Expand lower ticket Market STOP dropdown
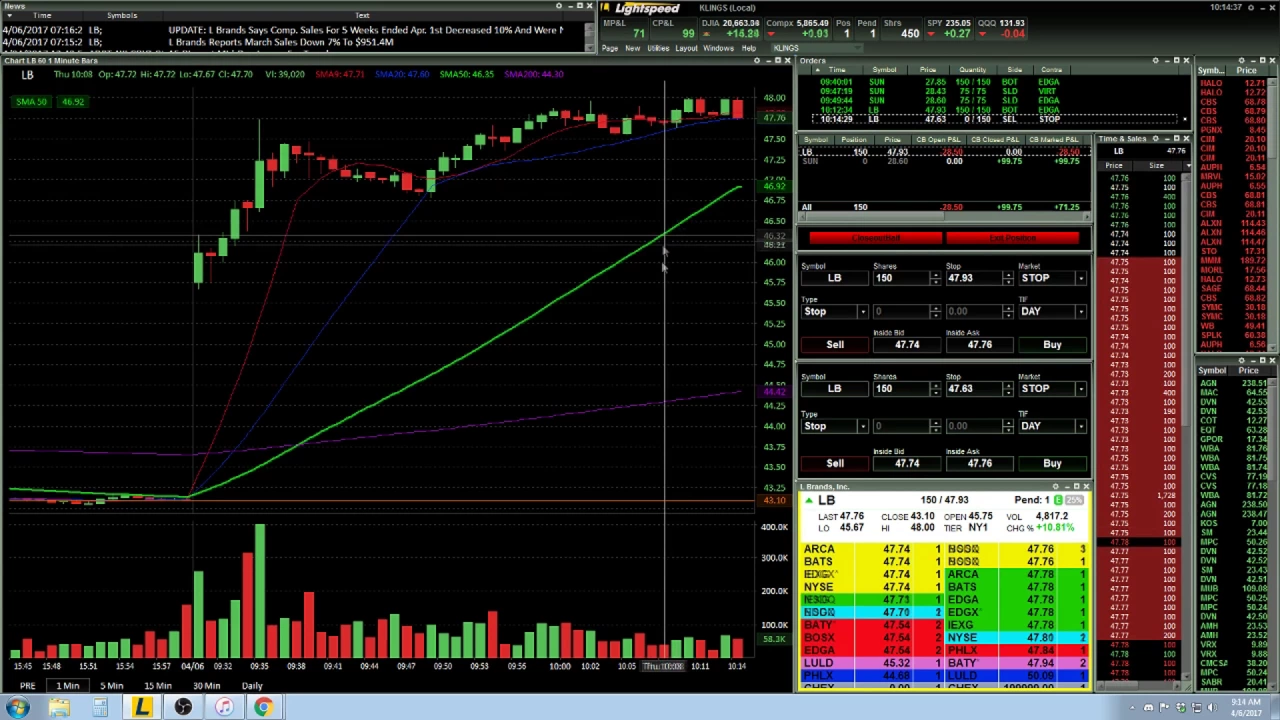 click(x=1080, y=389)
